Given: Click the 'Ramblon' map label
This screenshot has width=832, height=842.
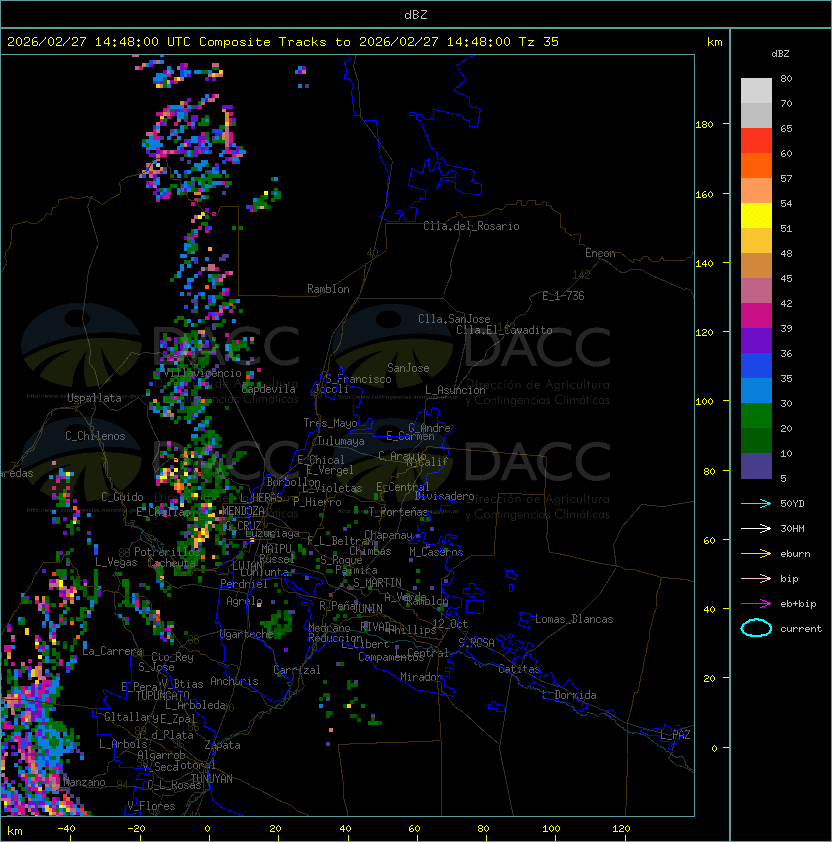Looking at the screenshot, I should click(x=328, y=289).
